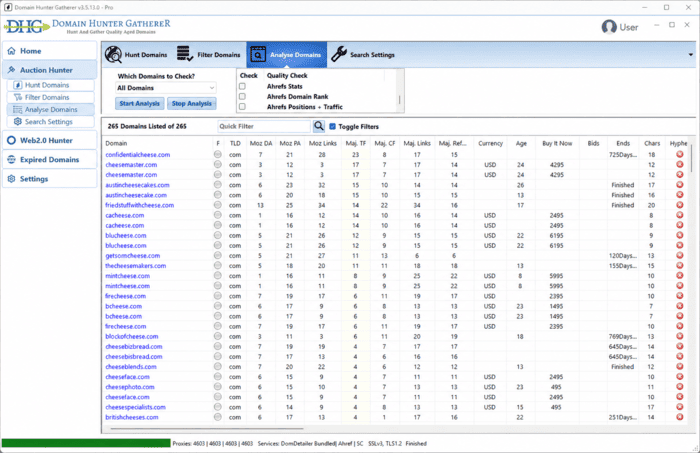Sort by Domain column header
This screenshot has height=453, width=700.
[x=117, y=143]
